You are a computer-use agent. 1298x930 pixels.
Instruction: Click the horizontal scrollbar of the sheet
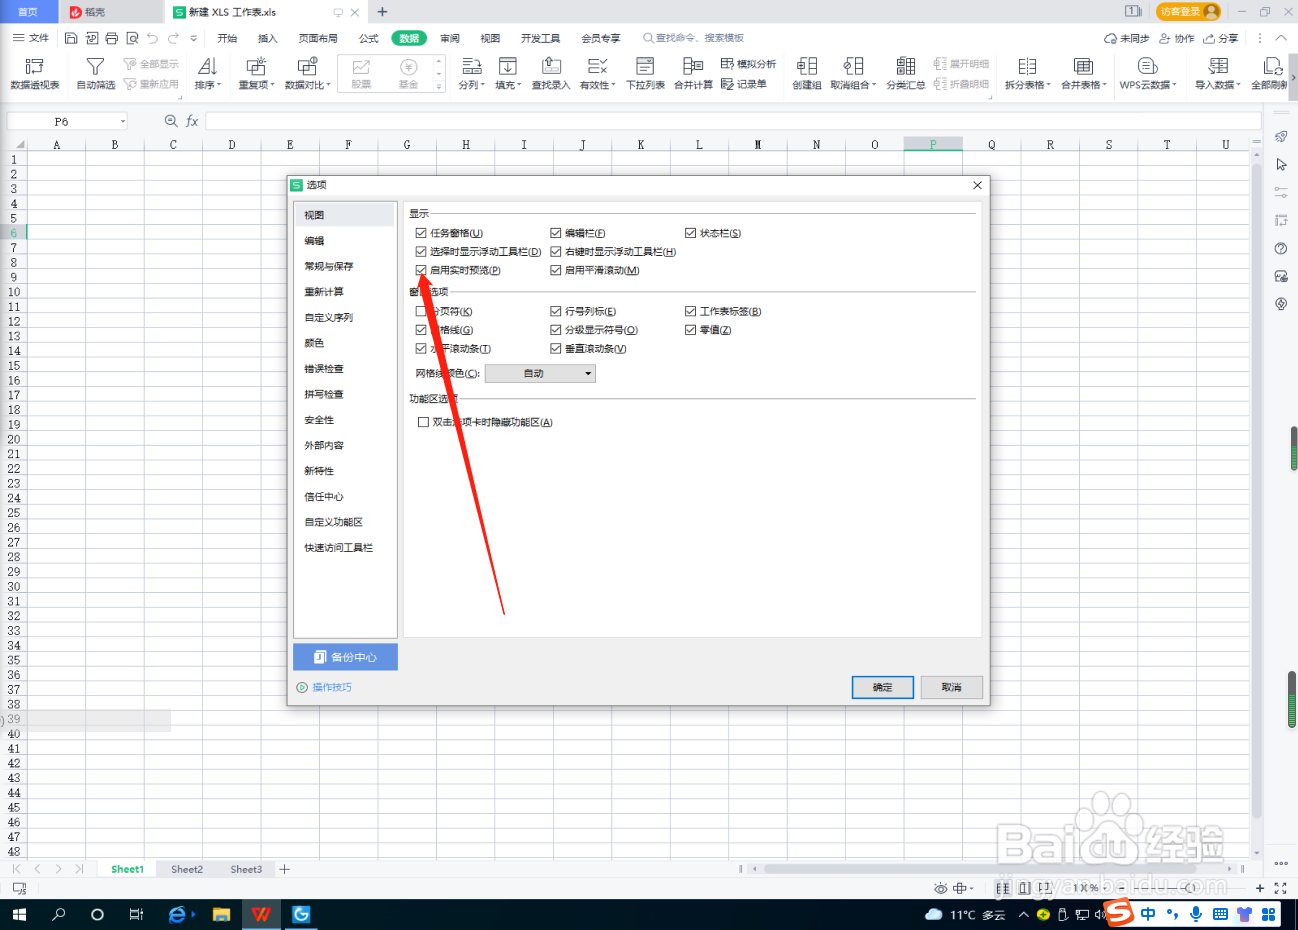982,869
